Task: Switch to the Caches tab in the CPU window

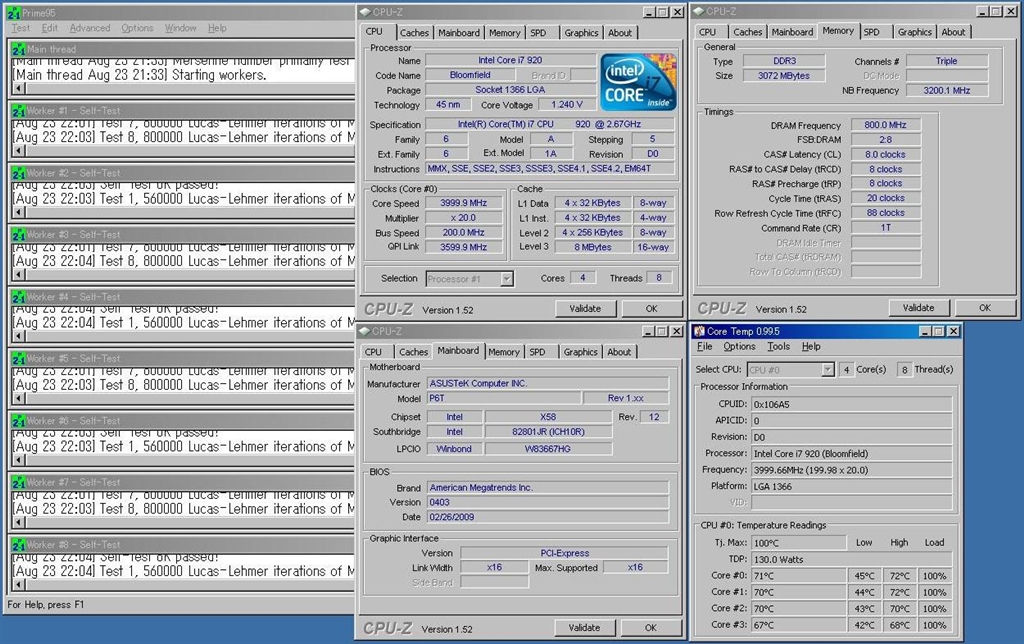Action: point(414,33)
